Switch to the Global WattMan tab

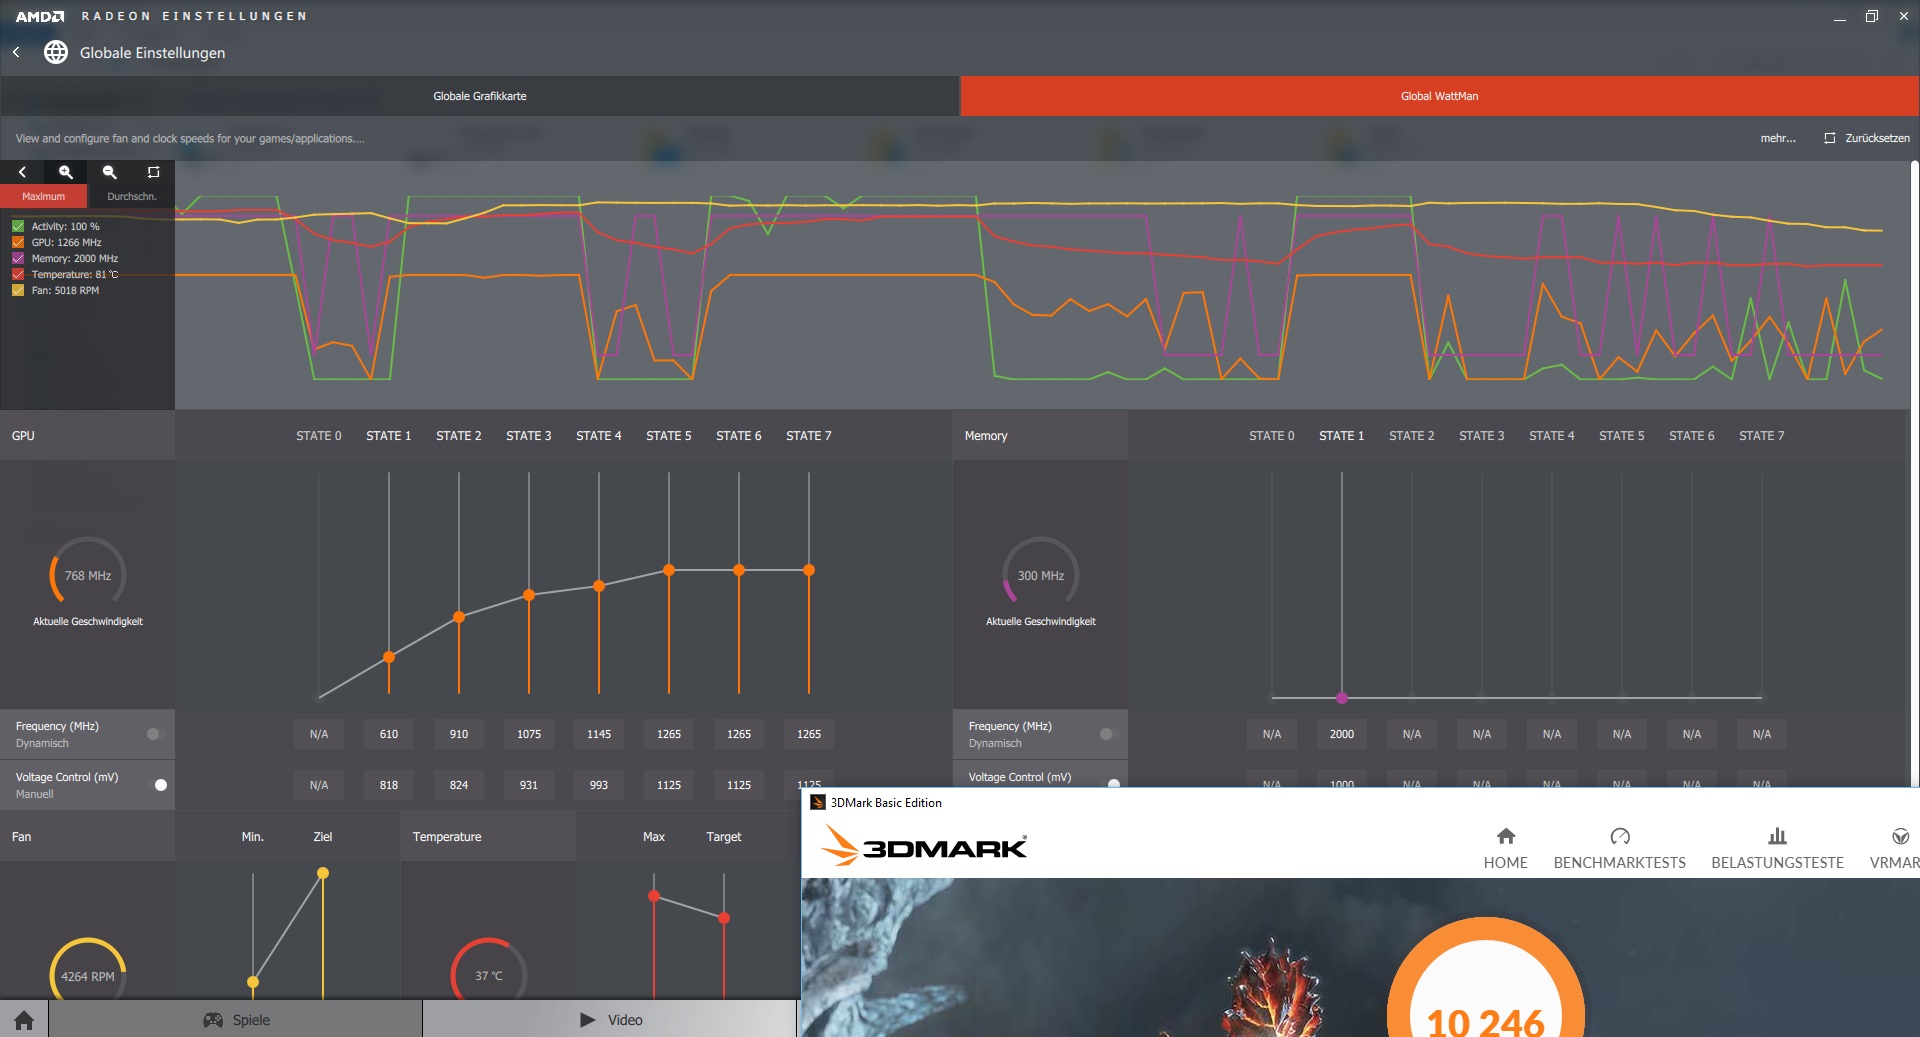coord(1440,96)
